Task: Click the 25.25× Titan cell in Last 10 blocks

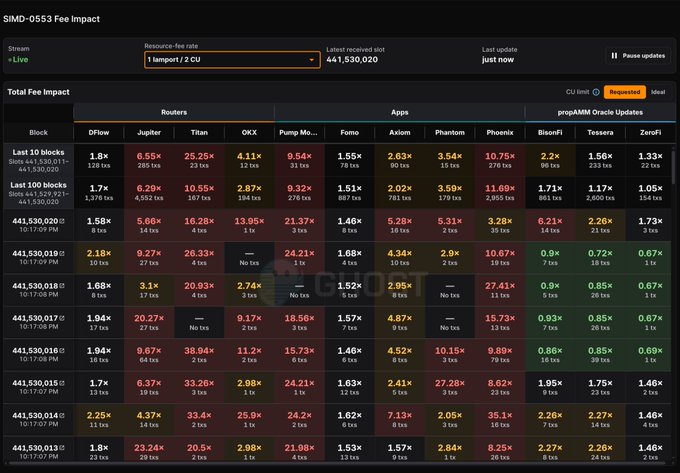Action: coord(199,160)
